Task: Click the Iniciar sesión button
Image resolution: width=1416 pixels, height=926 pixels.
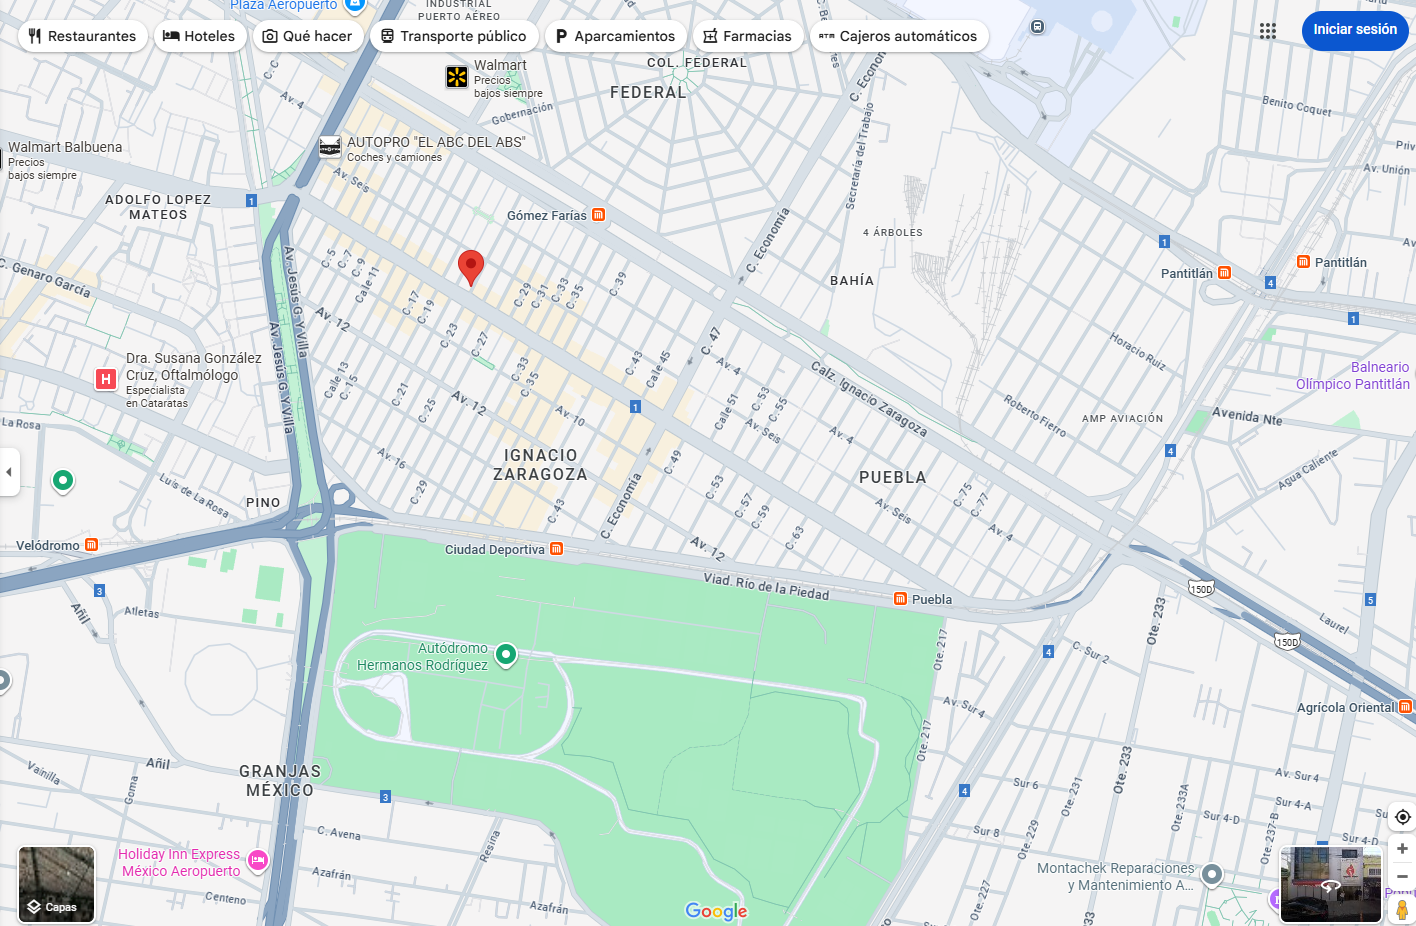Action: [x=1355, y=30]
